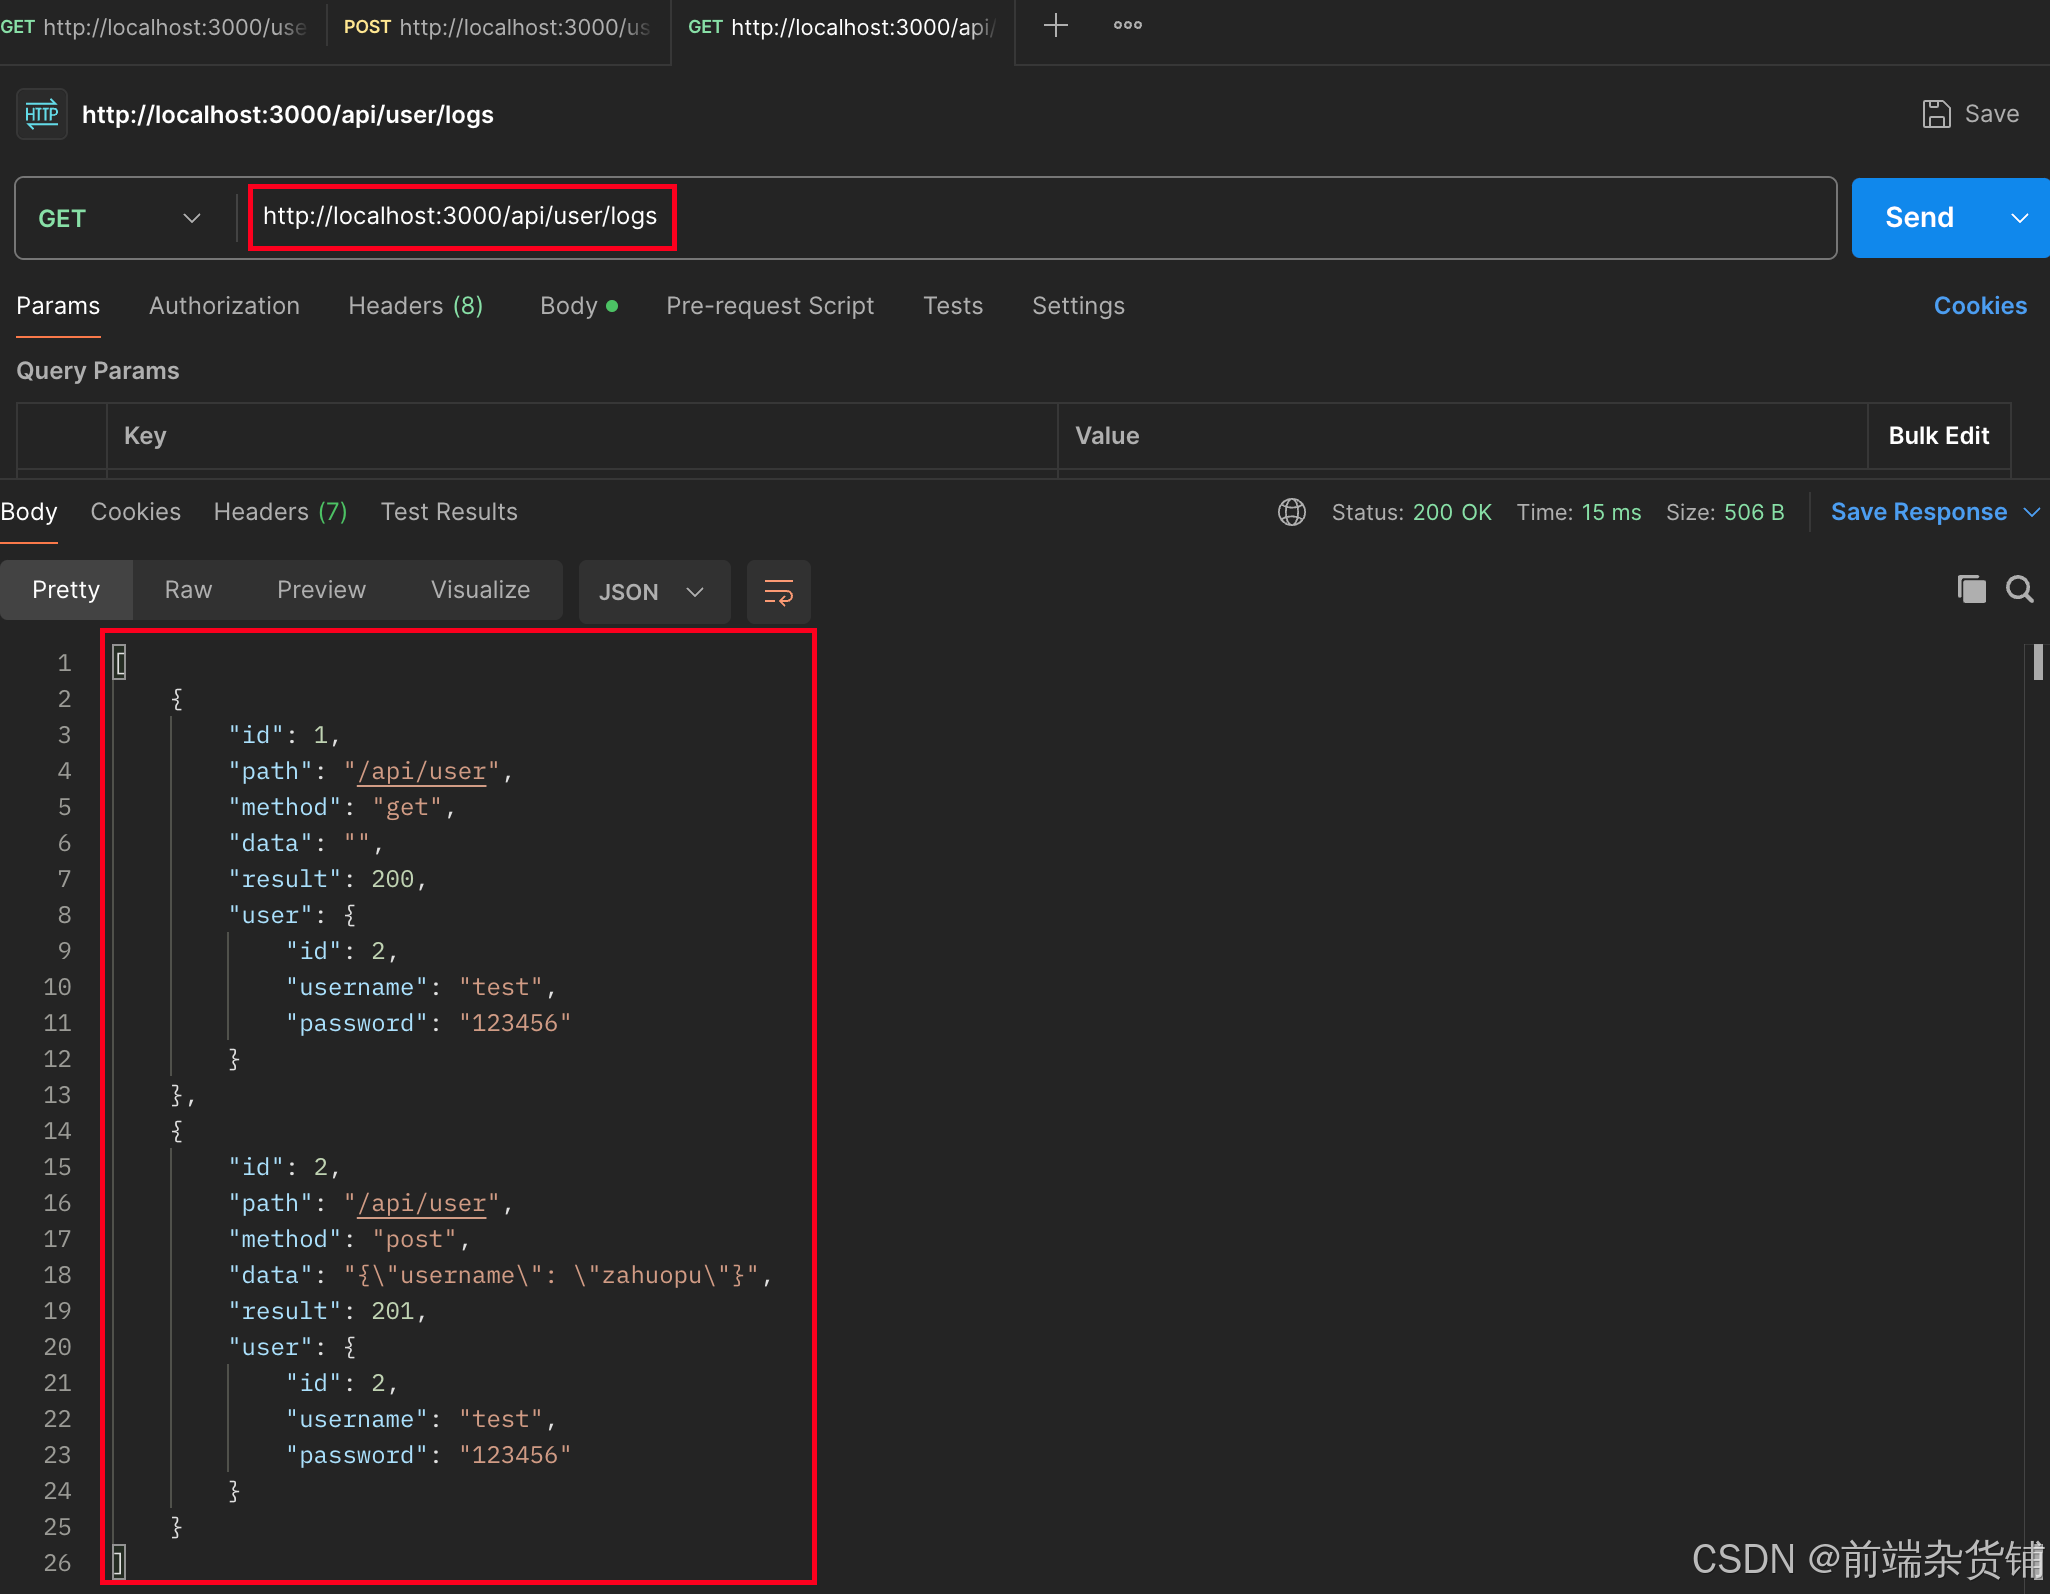The width and height of the screenshot is (2050, 1594).
Task: Copy response body with copy icon
Action: 1971,589
